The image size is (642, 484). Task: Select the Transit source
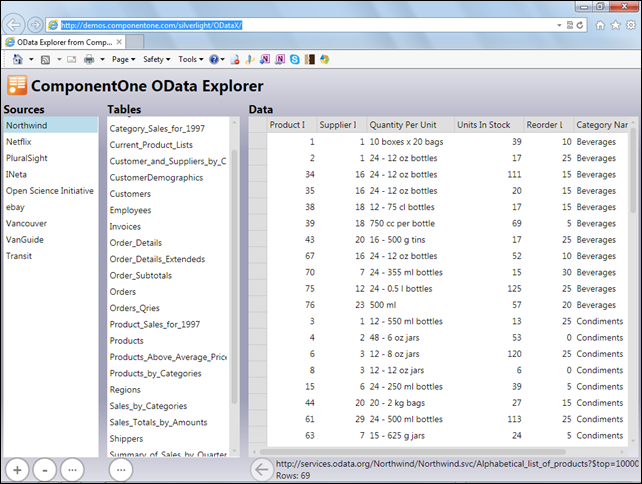pos(51,256)
